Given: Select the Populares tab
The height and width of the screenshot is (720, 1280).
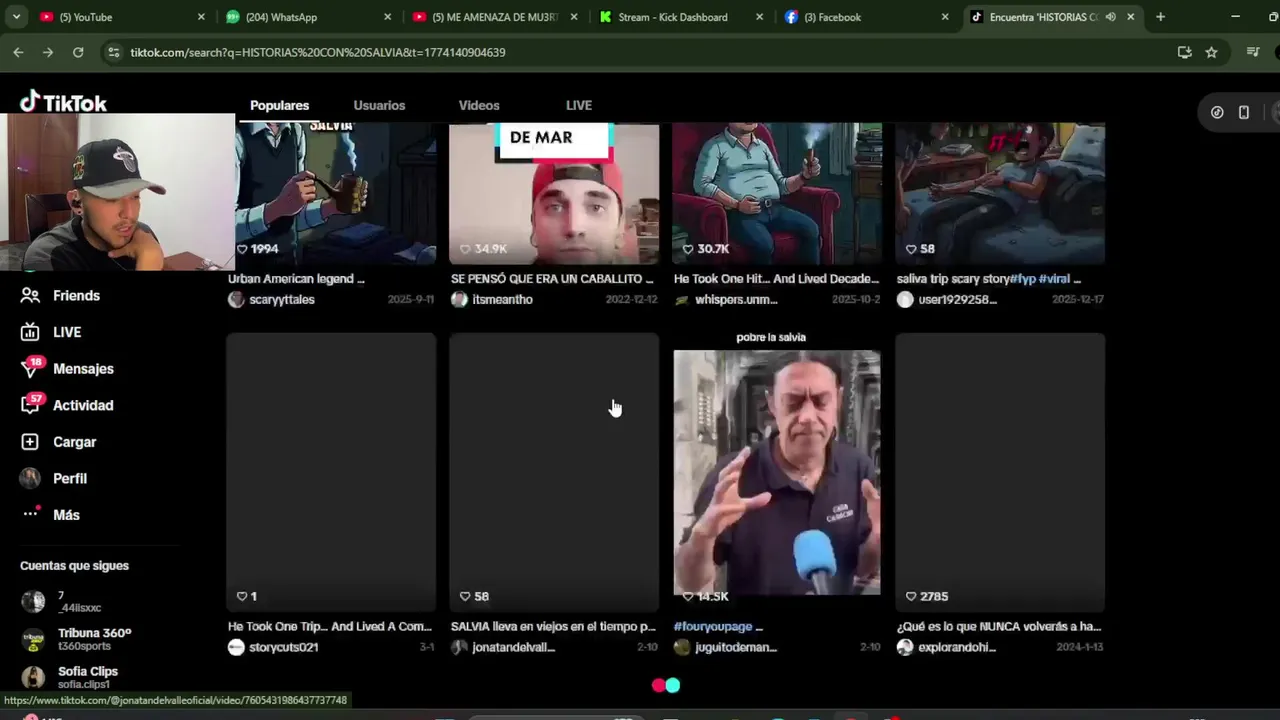Looking at the screenshot, I should [279, 105].
